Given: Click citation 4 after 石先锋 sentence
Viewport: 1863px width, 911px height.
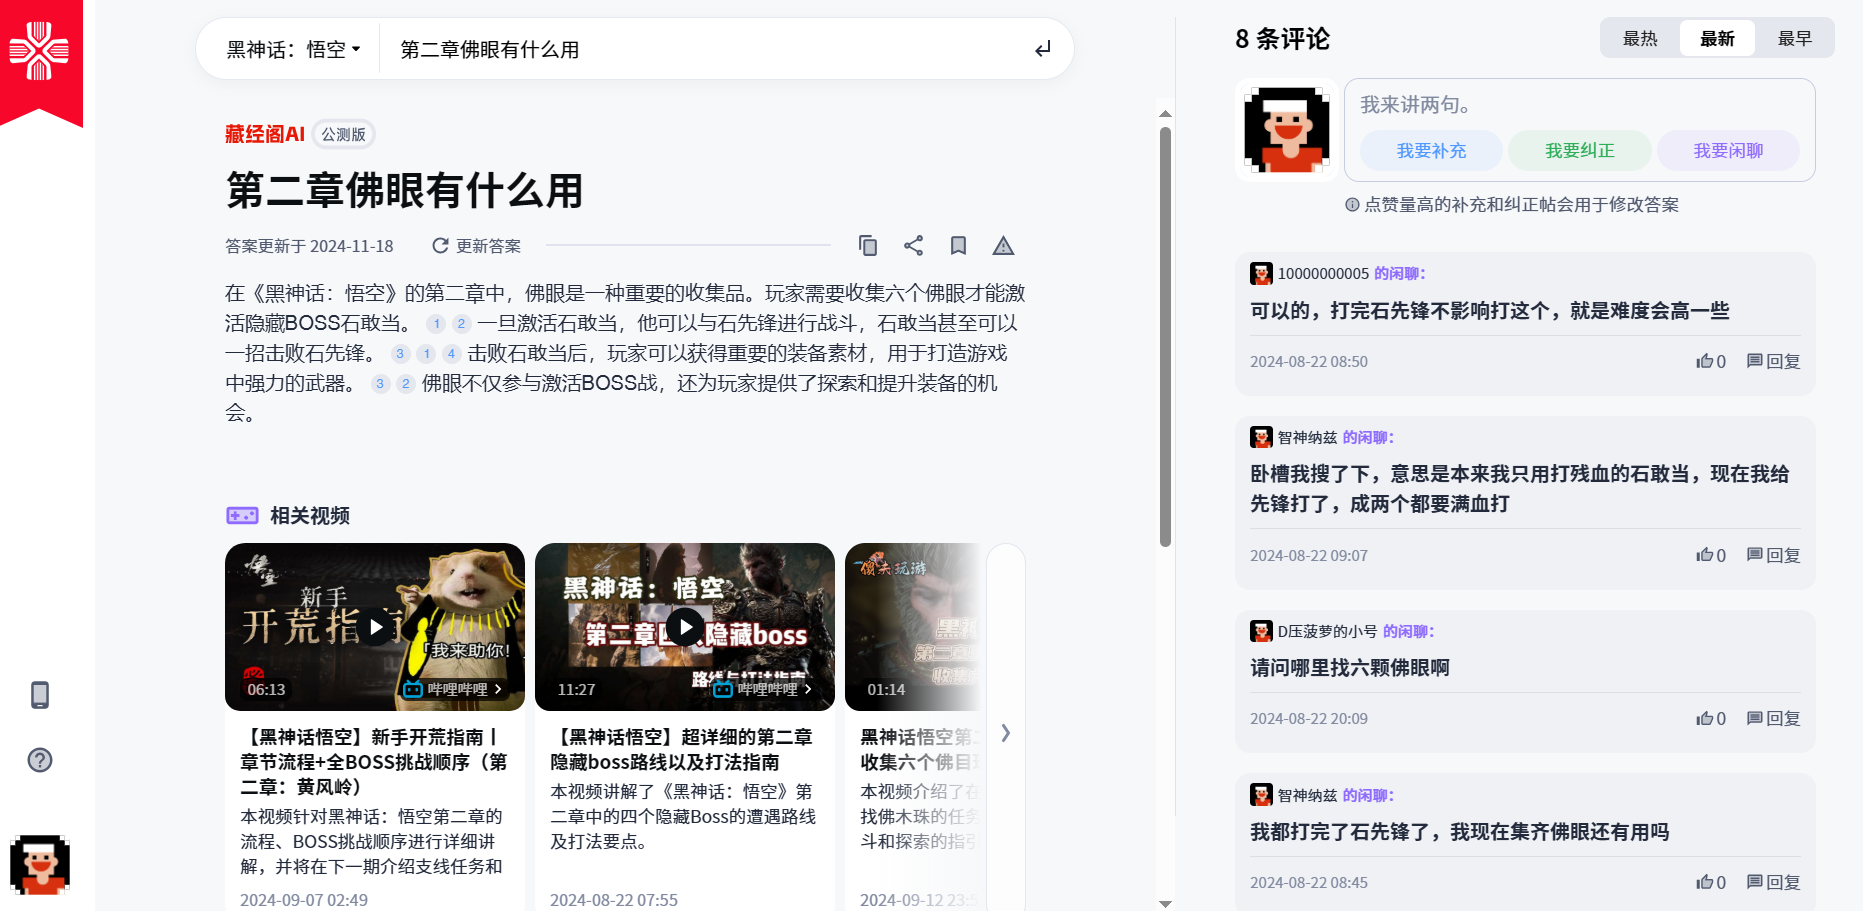Looking at the screenshot, I should click(452, 354).
